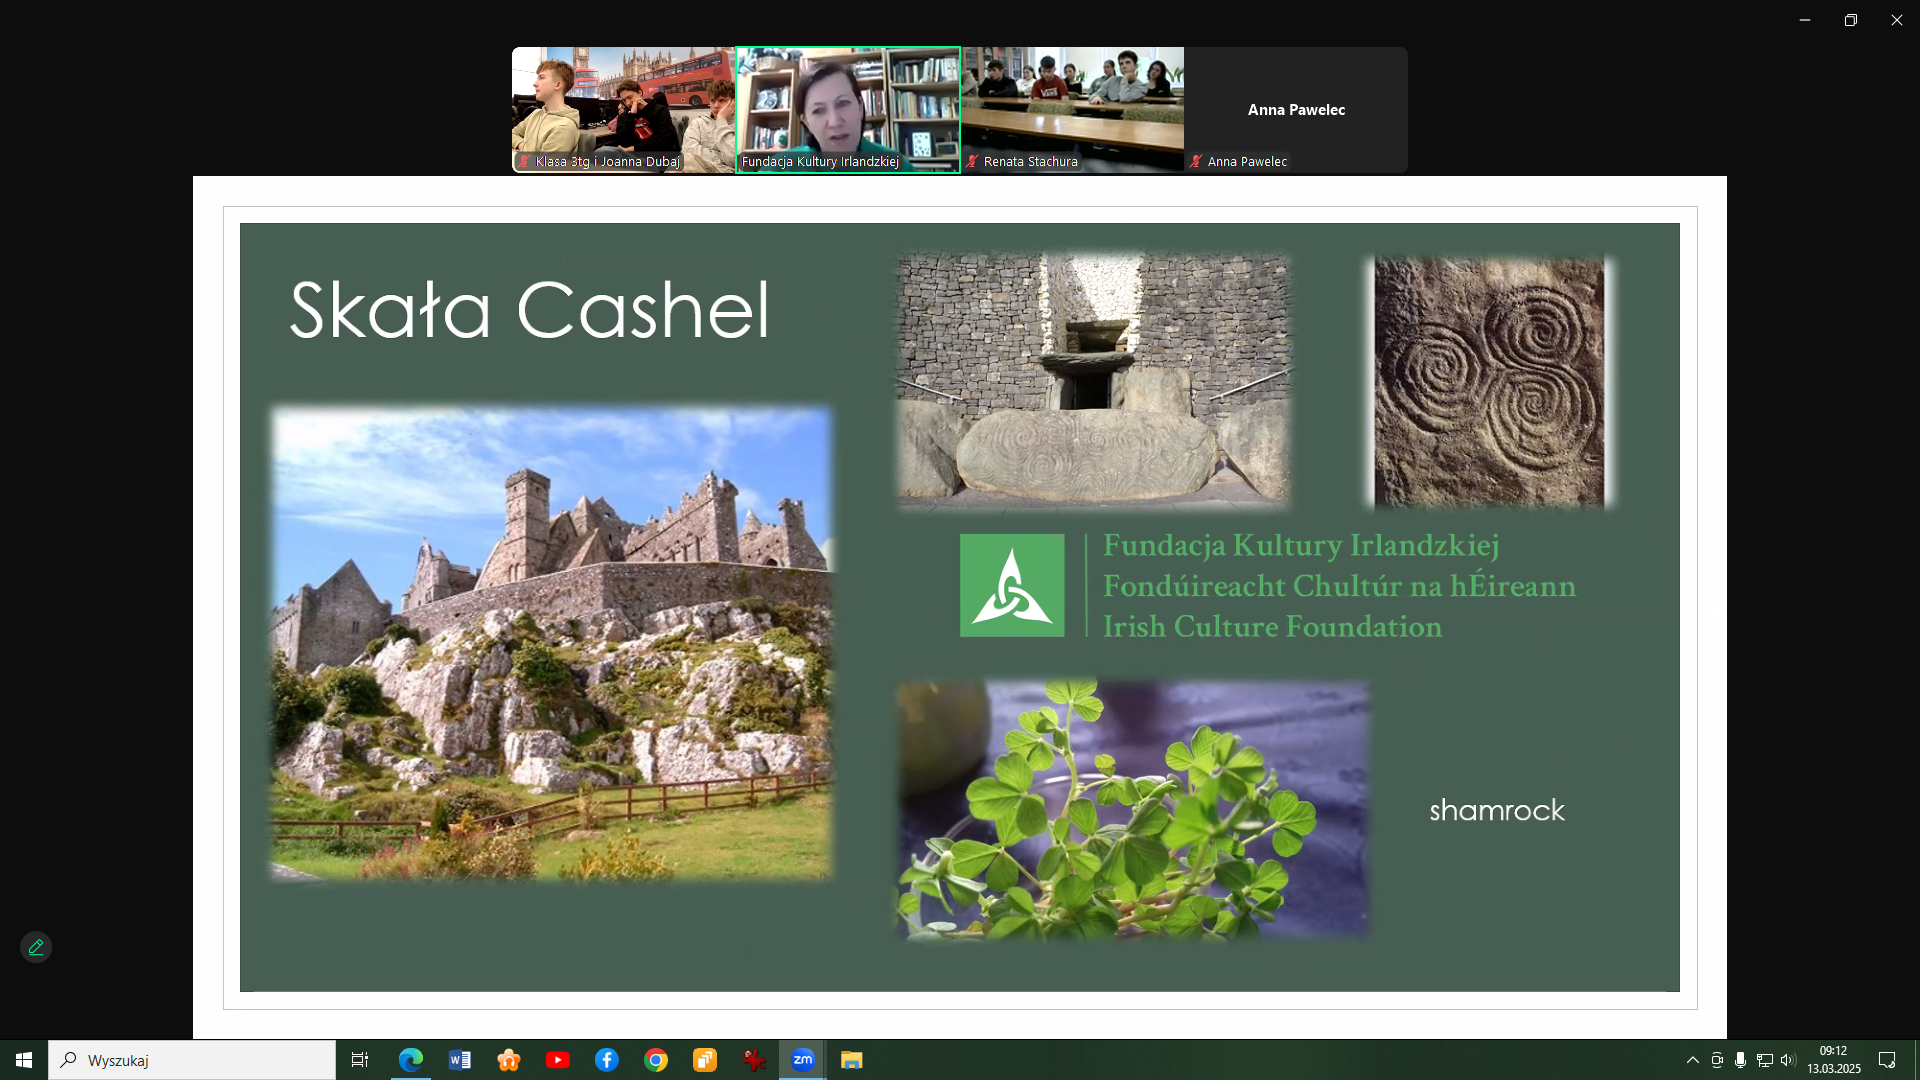Click the Wyszukaj search box
This screenshot has width=1920, height=1080.
[192, 1060]
